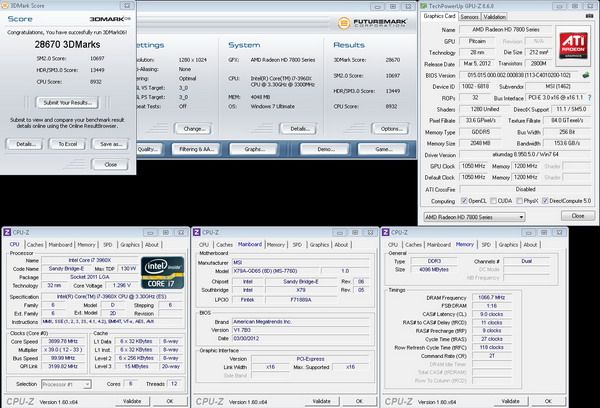Click the Futuremark Corporation logo
This screenshot has height=408, width=600.
pos(372,23)
